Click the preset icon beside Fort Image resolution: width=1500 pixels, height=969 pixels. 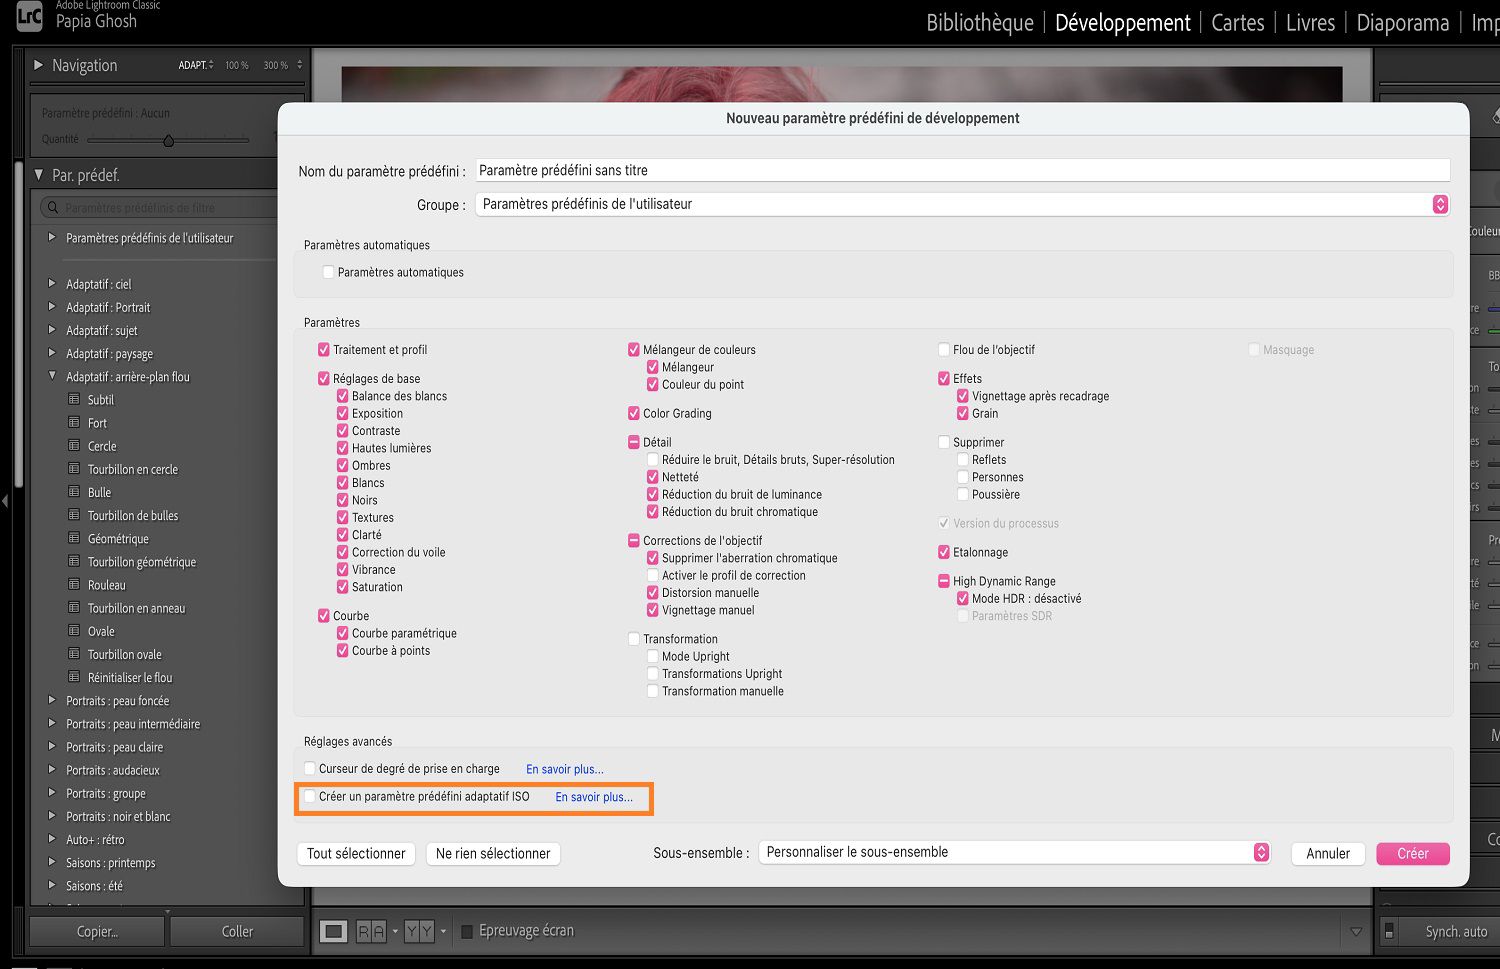[x=74, y=422]
